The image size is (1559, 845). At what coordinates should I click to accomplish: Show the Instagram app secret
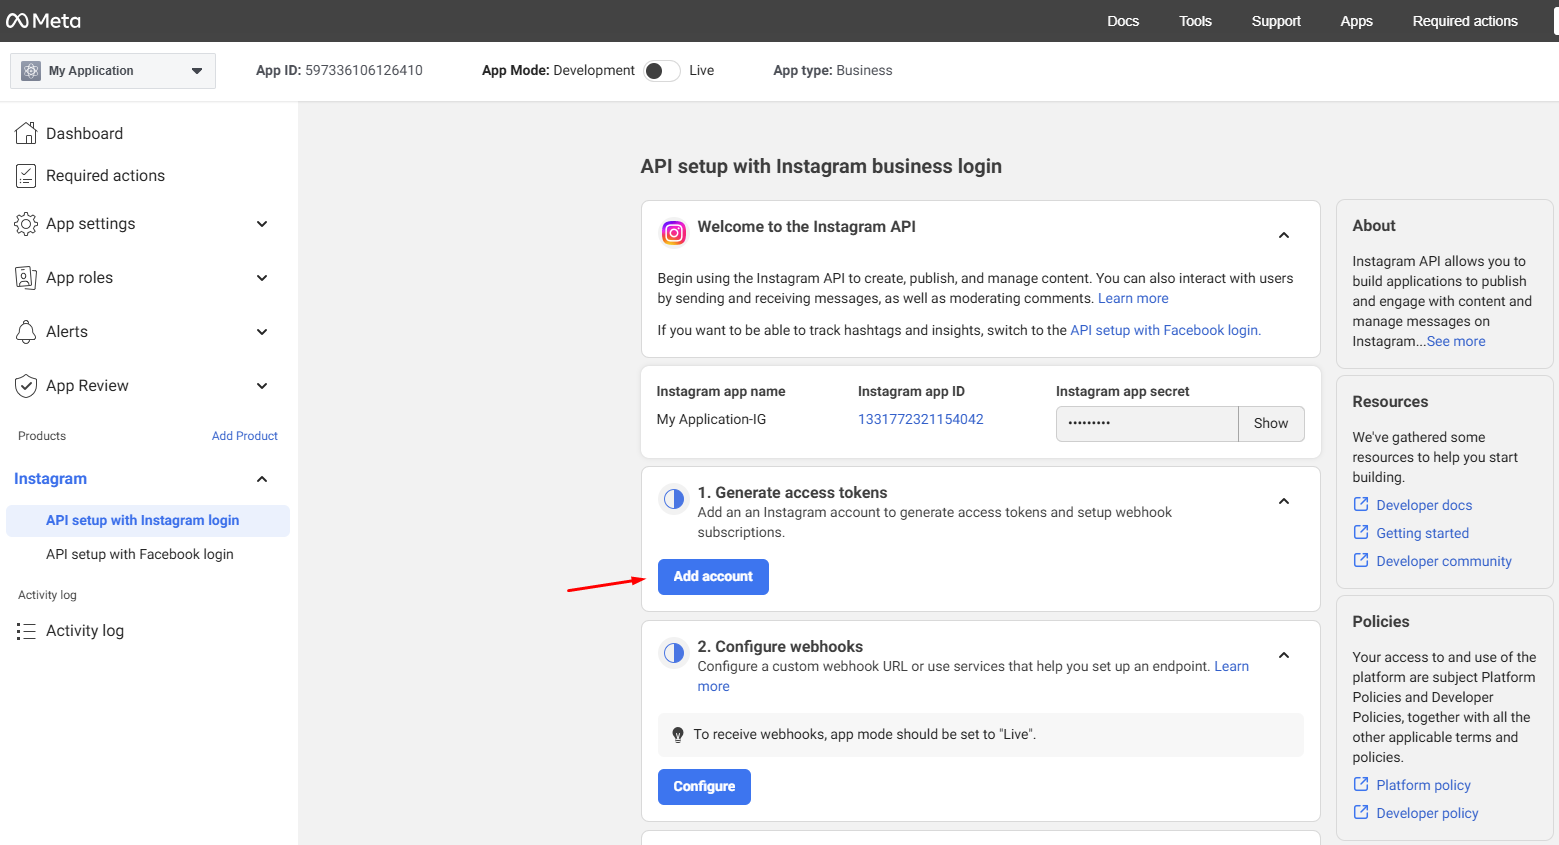pyautogui.click(x=1270, y=424)
